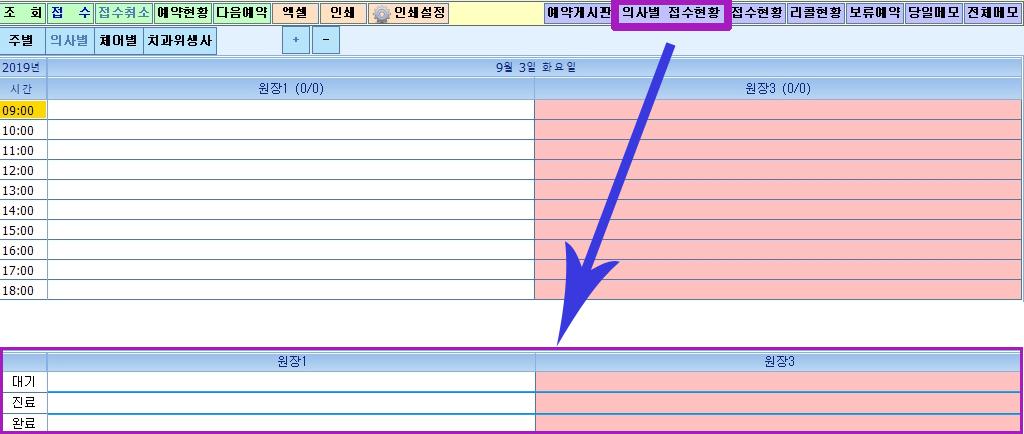
Task: Select the 09:00 time row label
Action: (x=23, y=110)
